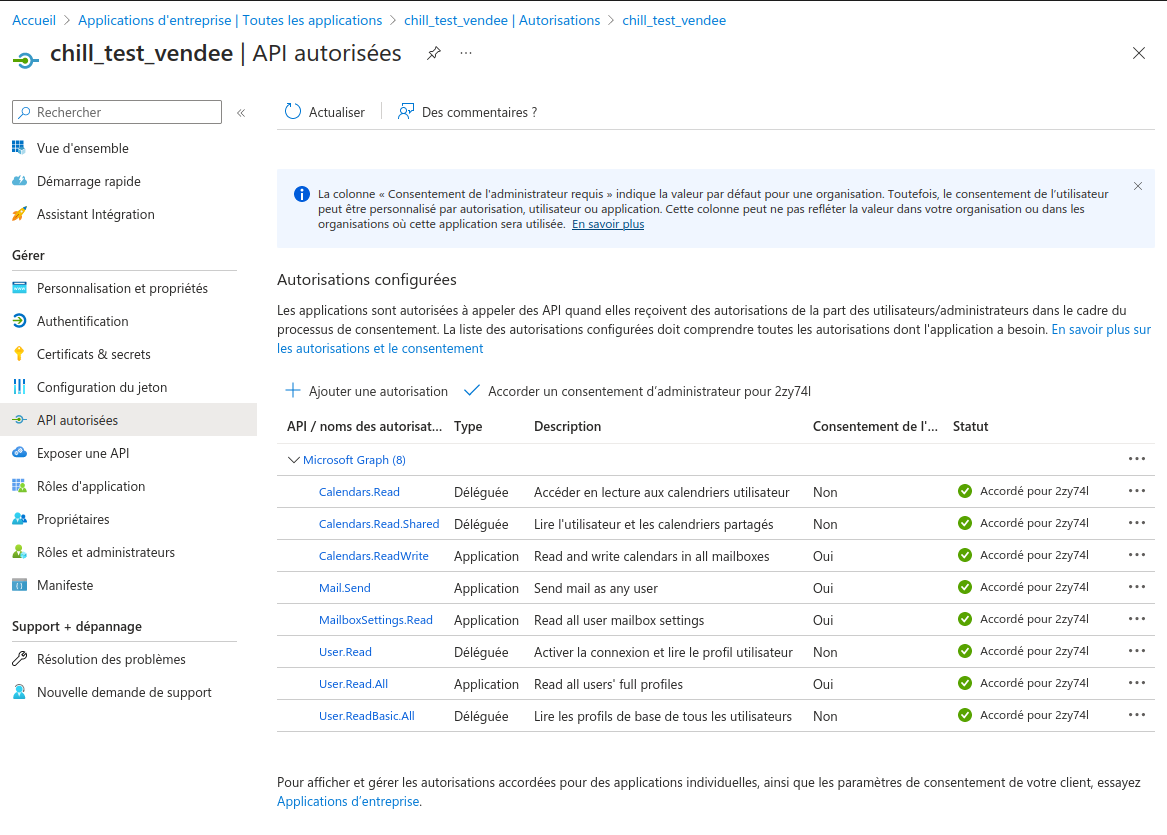The height and width of the screenshot is (835, 1167).
Task: Click the Actualiser refresh icon
Action: pyautogui.click(x=293, y=112)
